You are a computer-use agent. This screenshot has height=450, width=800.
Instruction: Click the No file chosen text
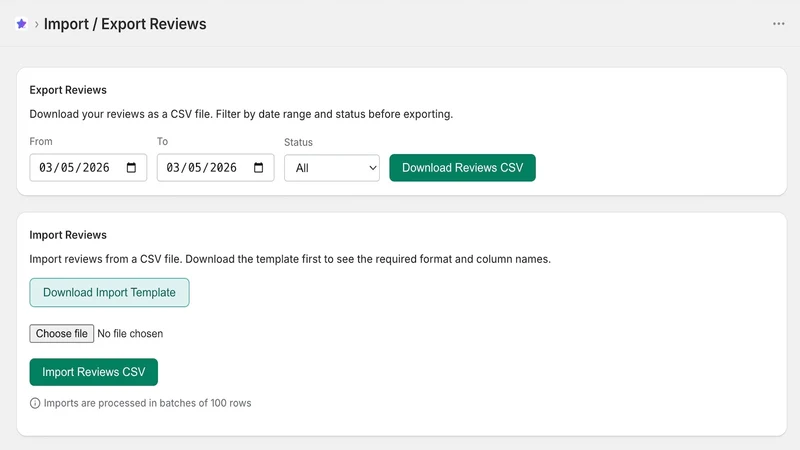tap(130, 334)
